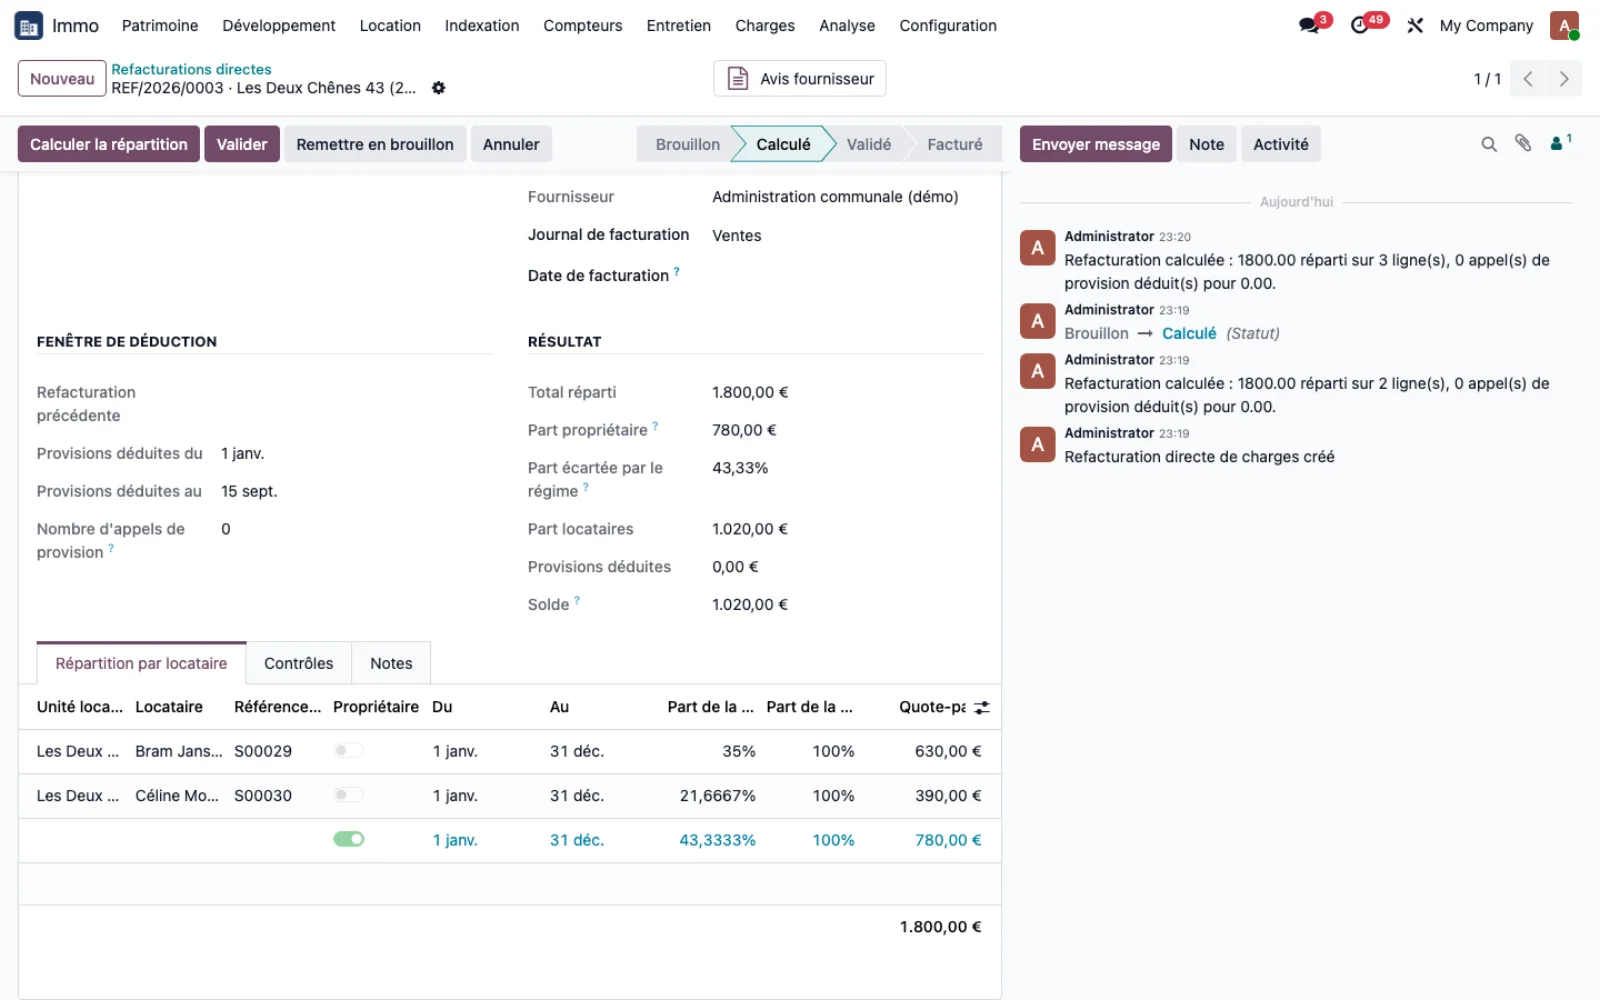The image size is (1600, 1000).
Task: Click the Date de facturation field
Action: click(x=847, y=275)
